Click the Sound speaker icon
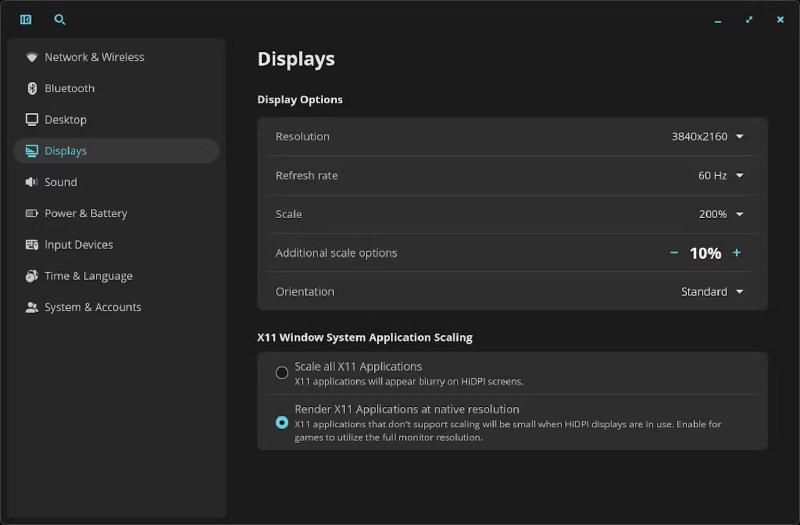800x525 pixels. [32, 182]
